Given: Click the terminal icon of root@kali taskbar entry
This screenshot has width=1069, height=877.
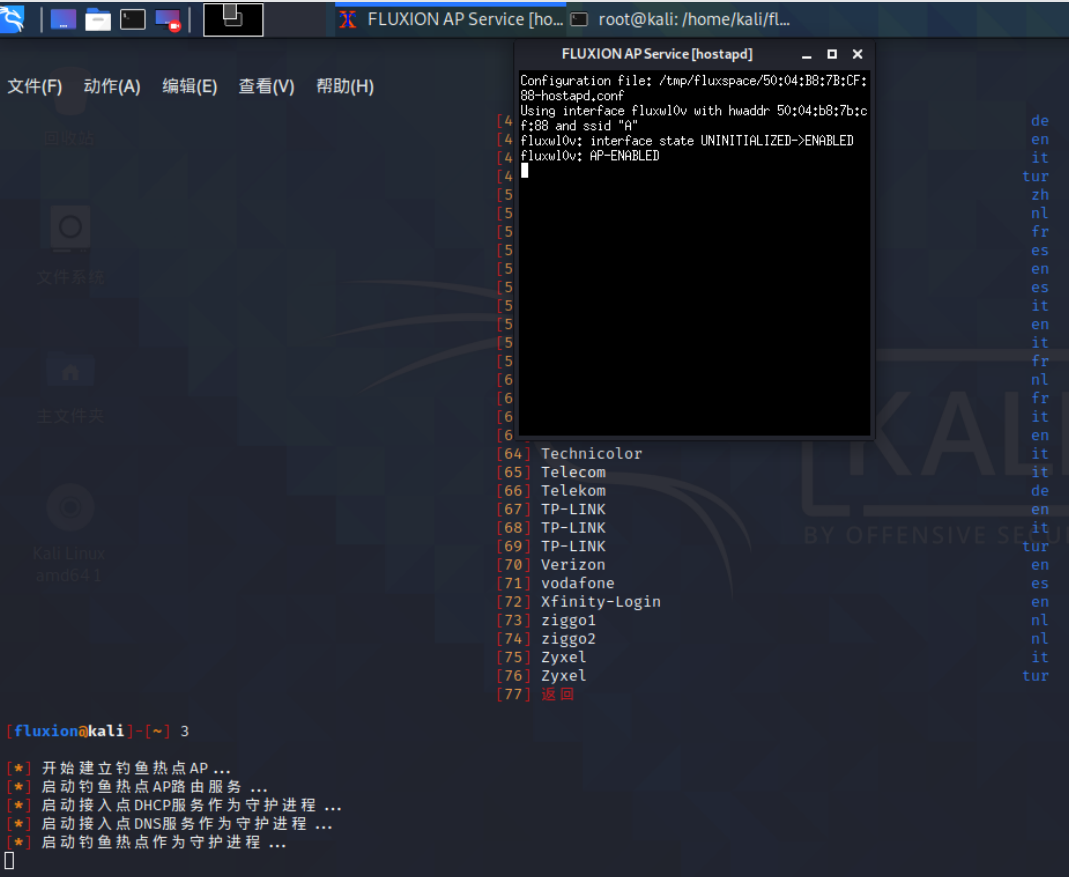Looking at the screenshot, I should pyautogui.click(x=579, y=20).
